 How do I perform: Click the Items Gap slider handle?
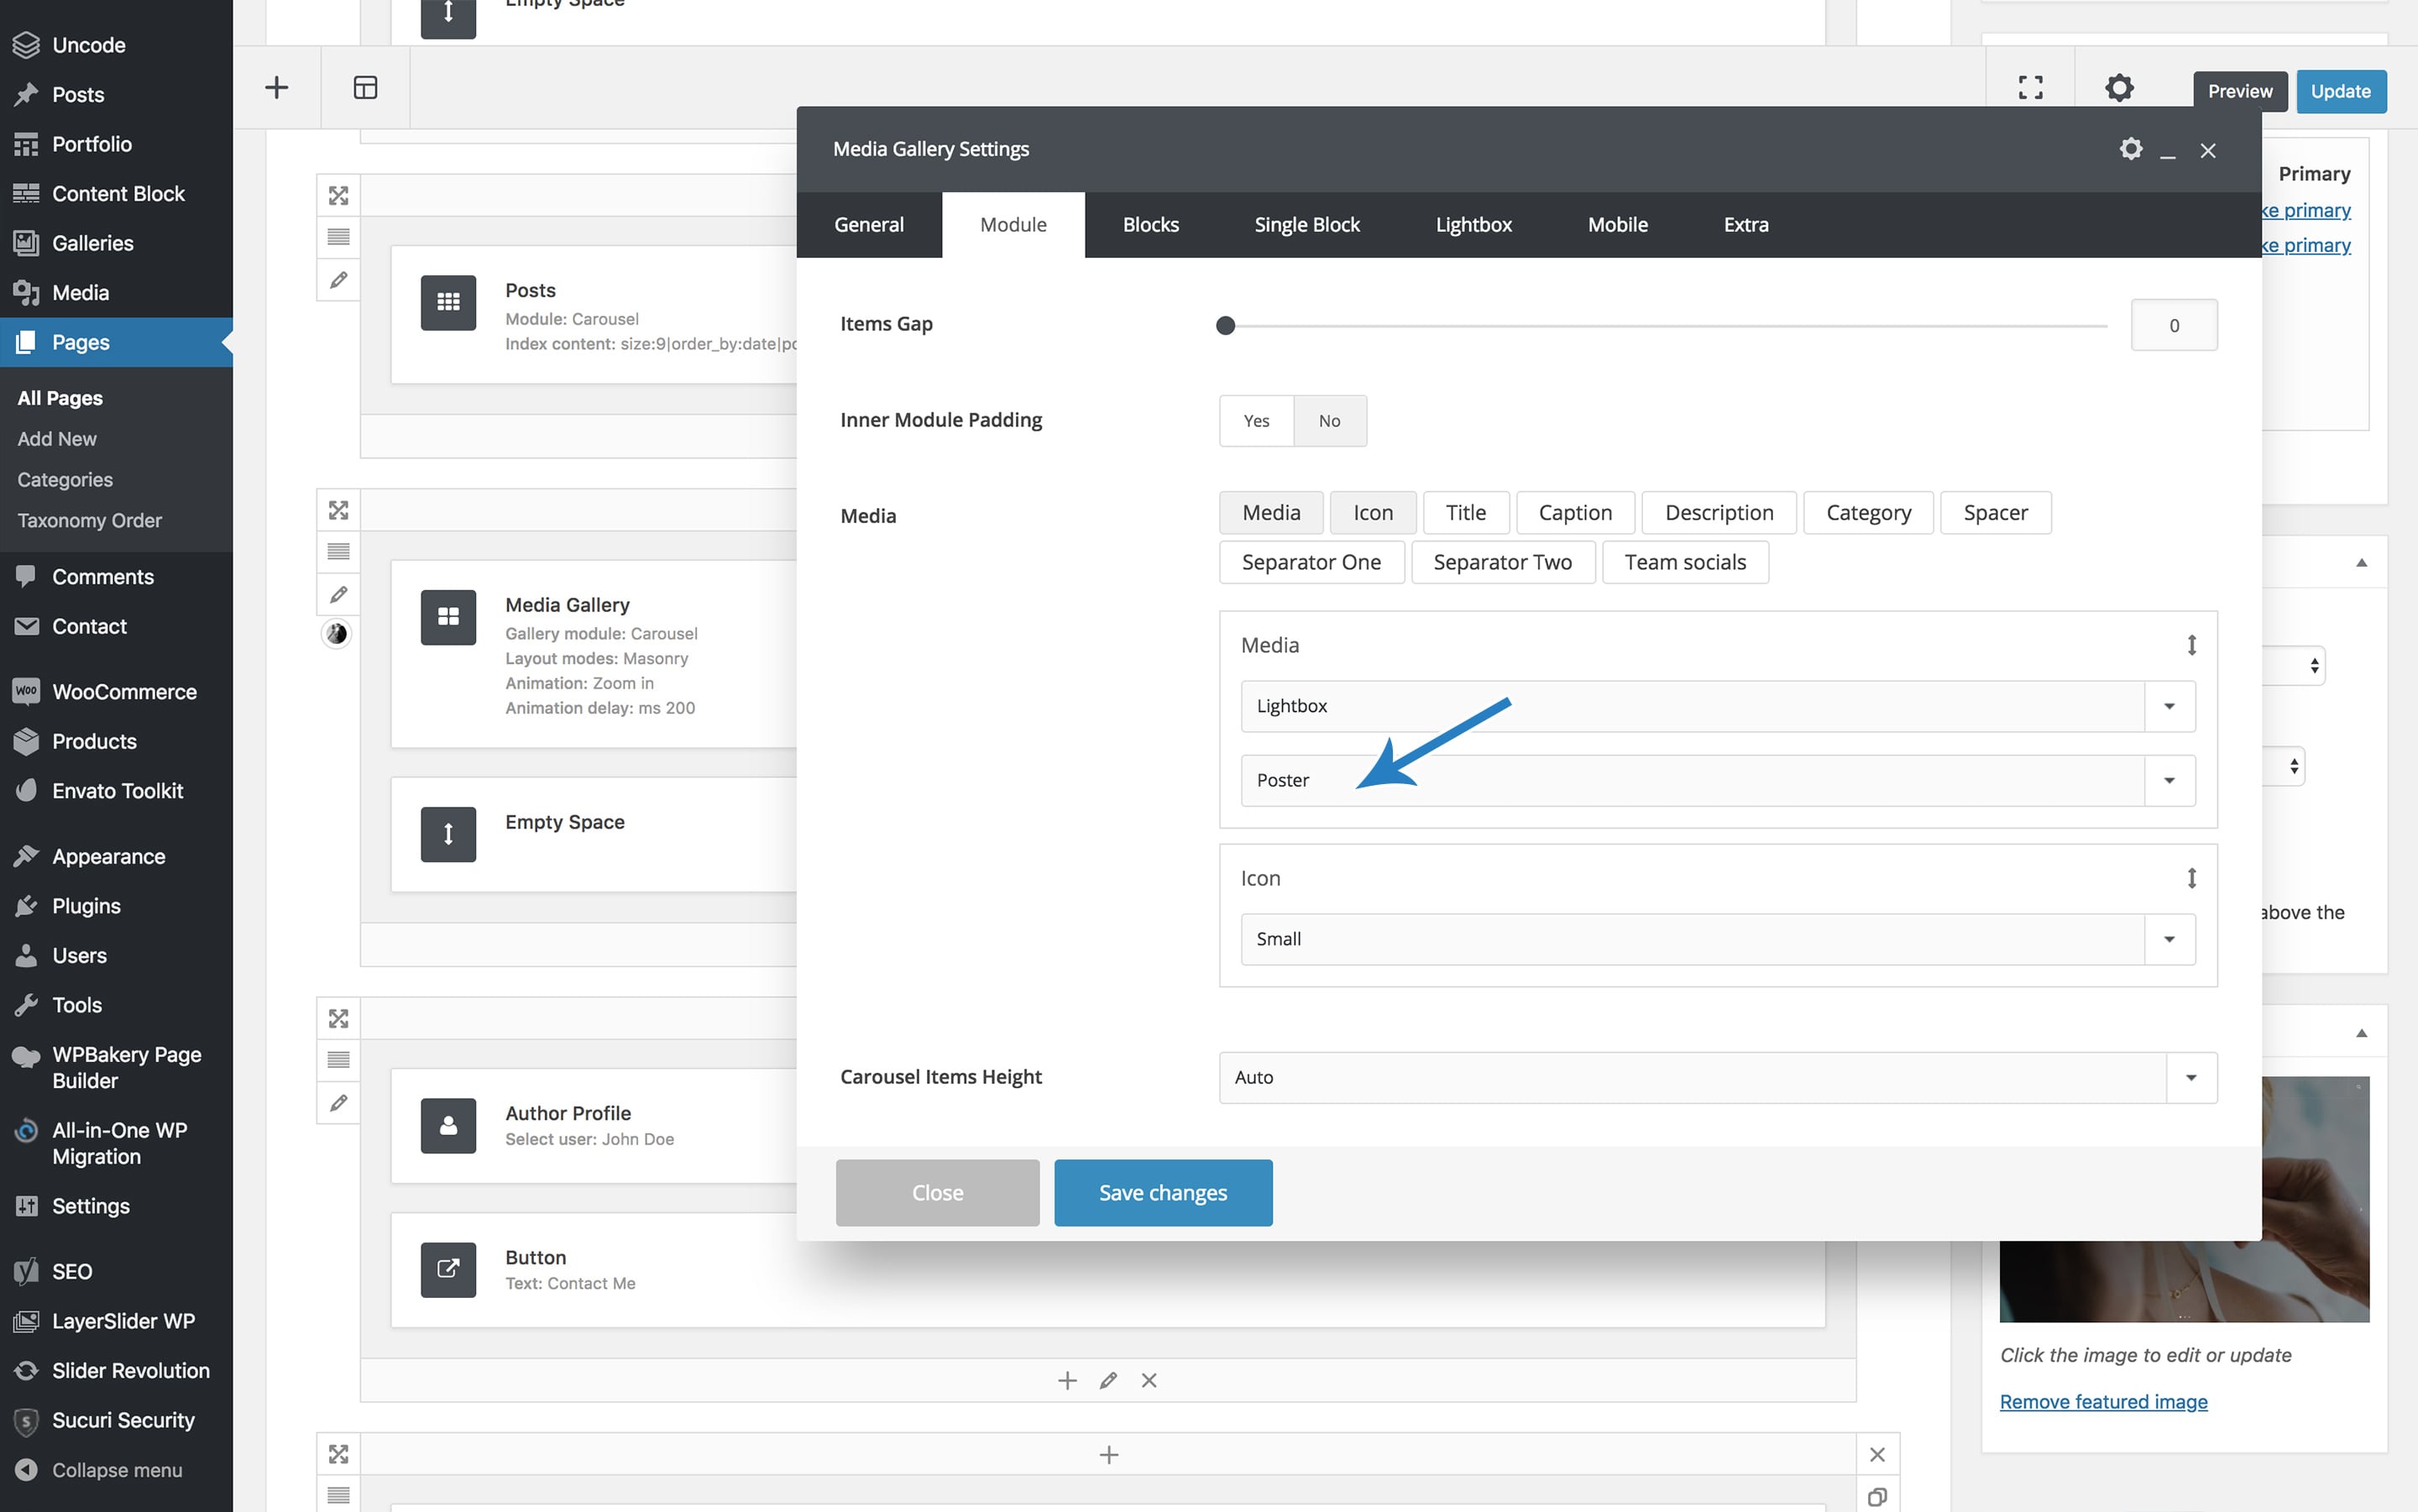click(x=1225, y=325)
